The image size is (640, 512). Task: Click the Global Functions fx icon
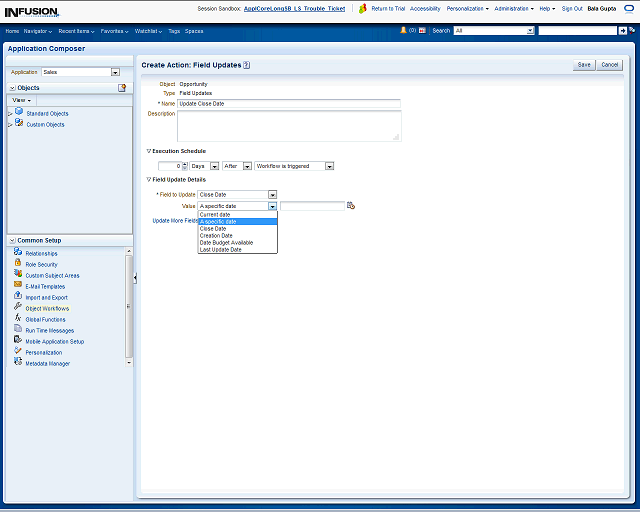point(18,319)
